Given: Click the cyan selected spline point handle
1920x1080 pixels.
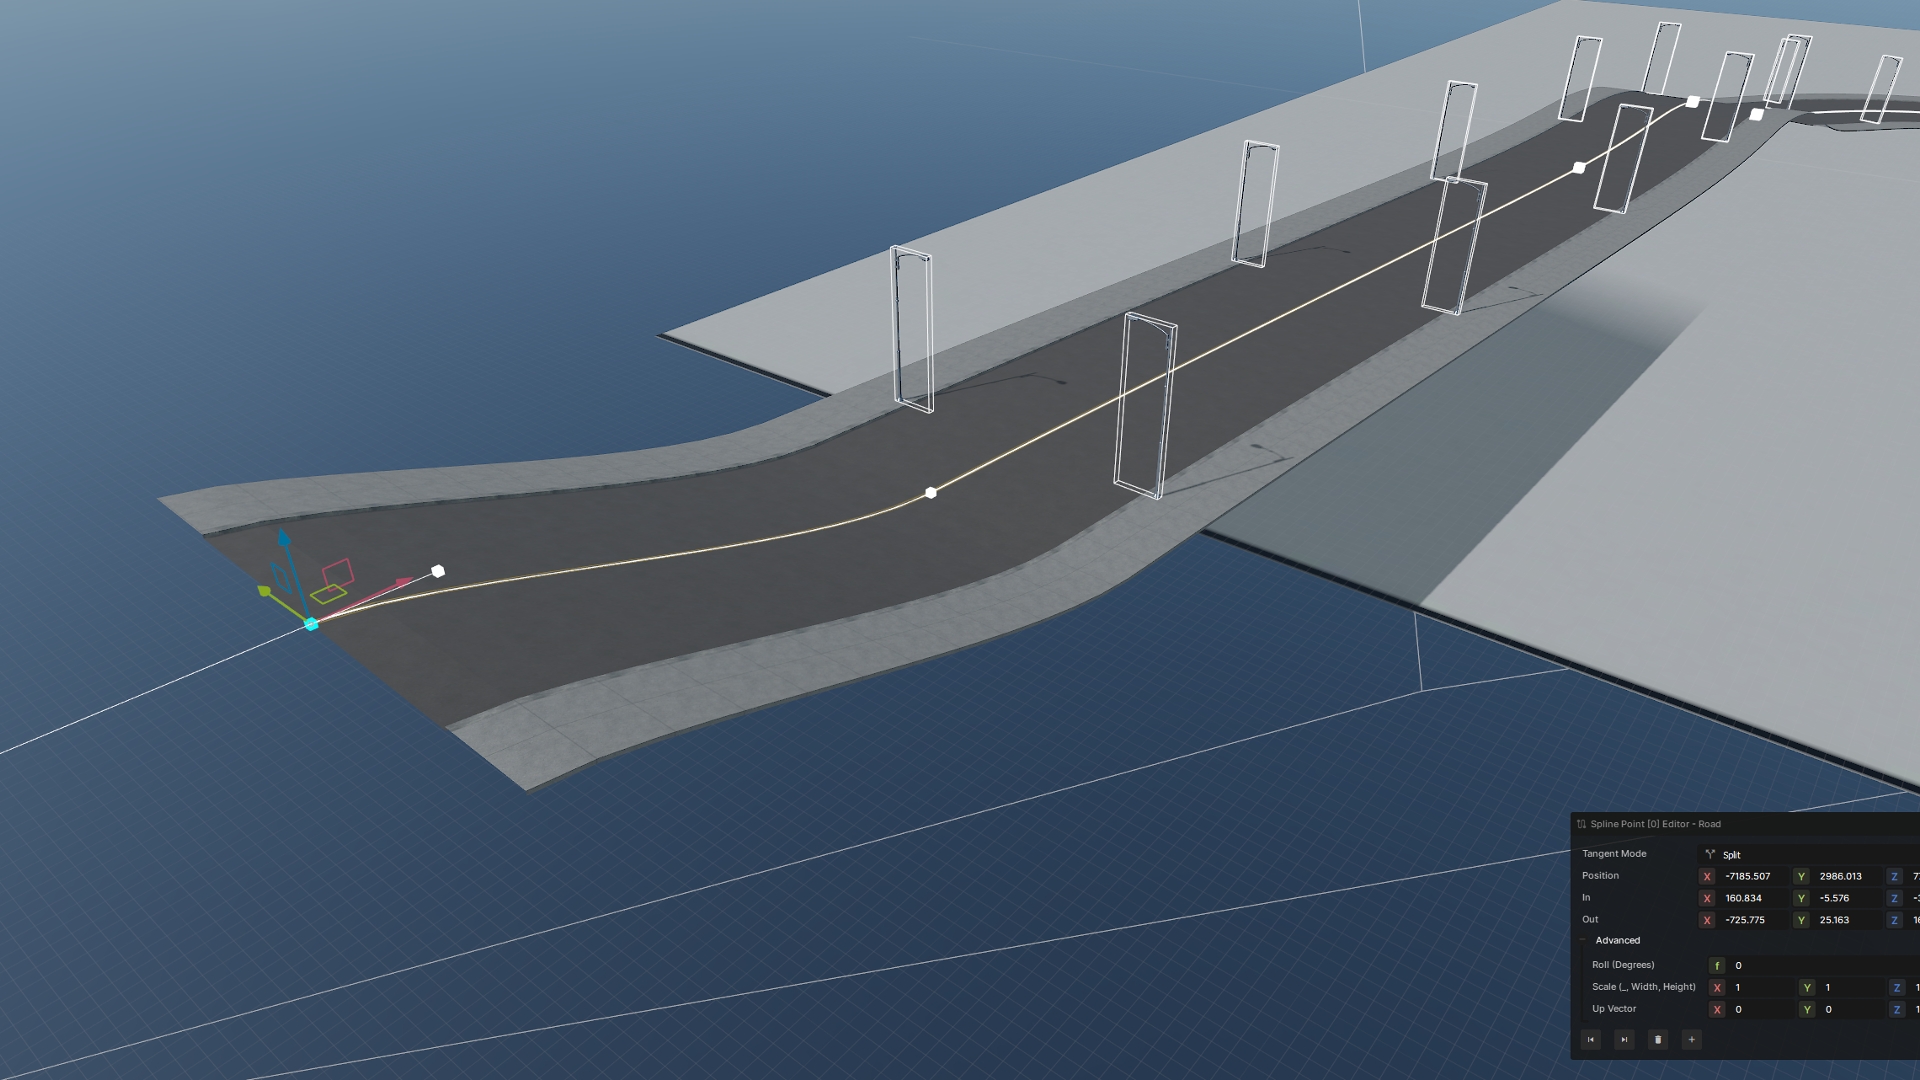Looking at the screenshot, I should [x=311, y=624].
